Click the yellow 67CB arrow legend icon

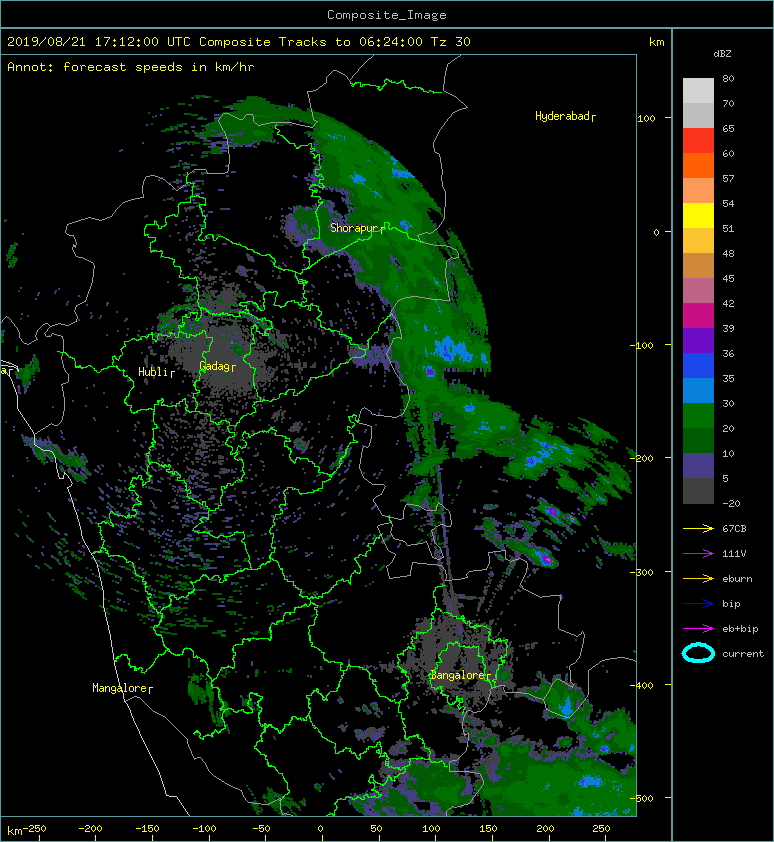(698, 528)
